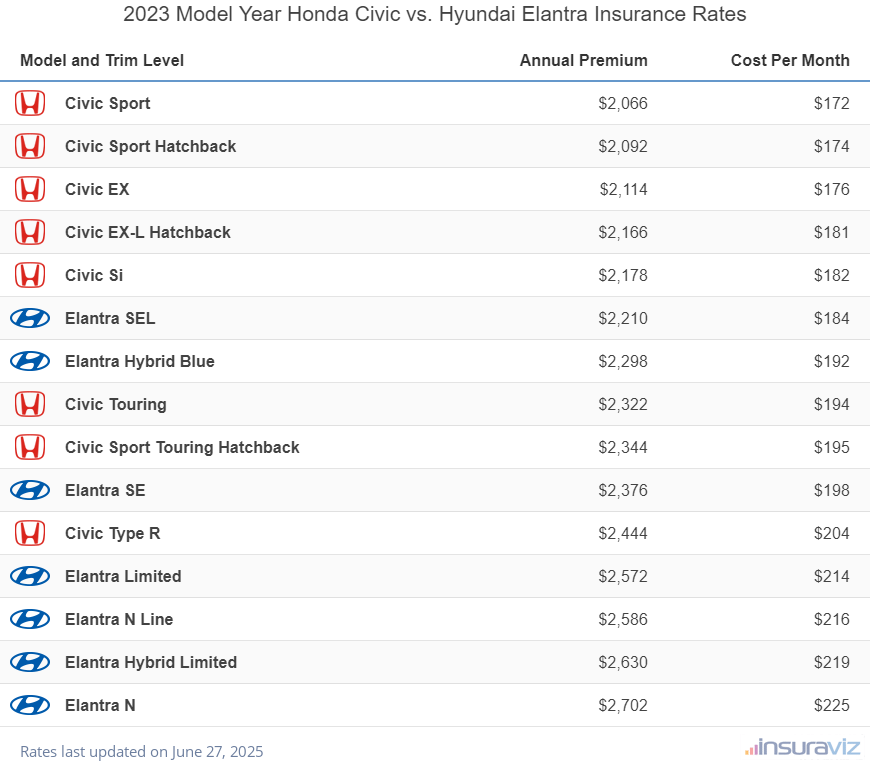This screenshot has width=870, height=767.
Task: Select the Civic Sport trim name
Action: (108, 103)
